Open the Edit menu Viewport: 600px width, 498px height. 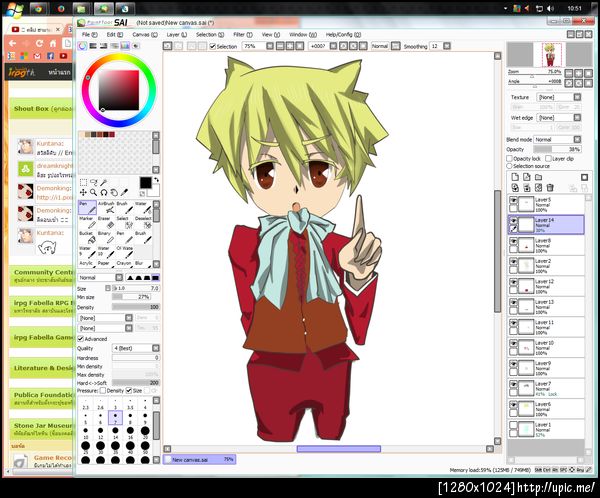[x=114, y=34]
